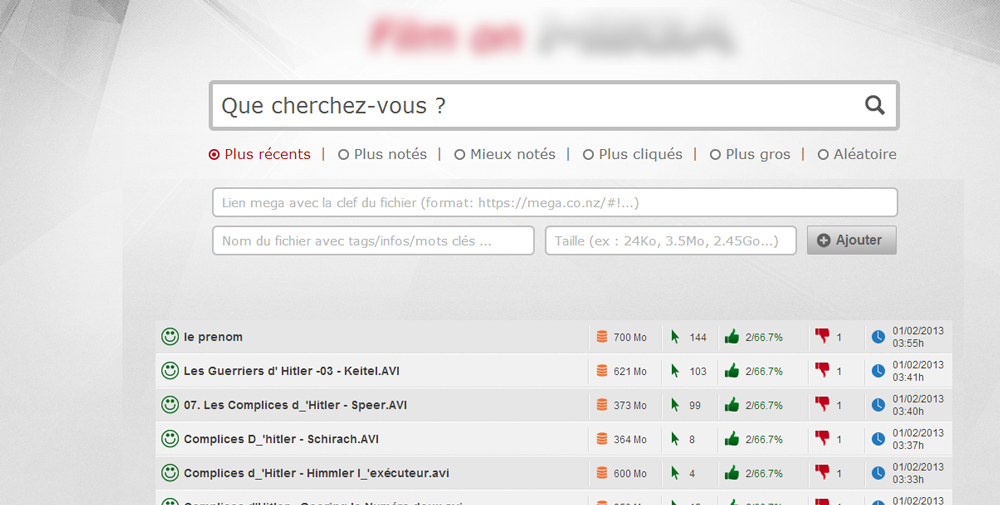The image size is (1000, 505).
Task: Click thumbs-down on Himmler l_'exécuteur.avi row
Action: click(x=823, y=473)
